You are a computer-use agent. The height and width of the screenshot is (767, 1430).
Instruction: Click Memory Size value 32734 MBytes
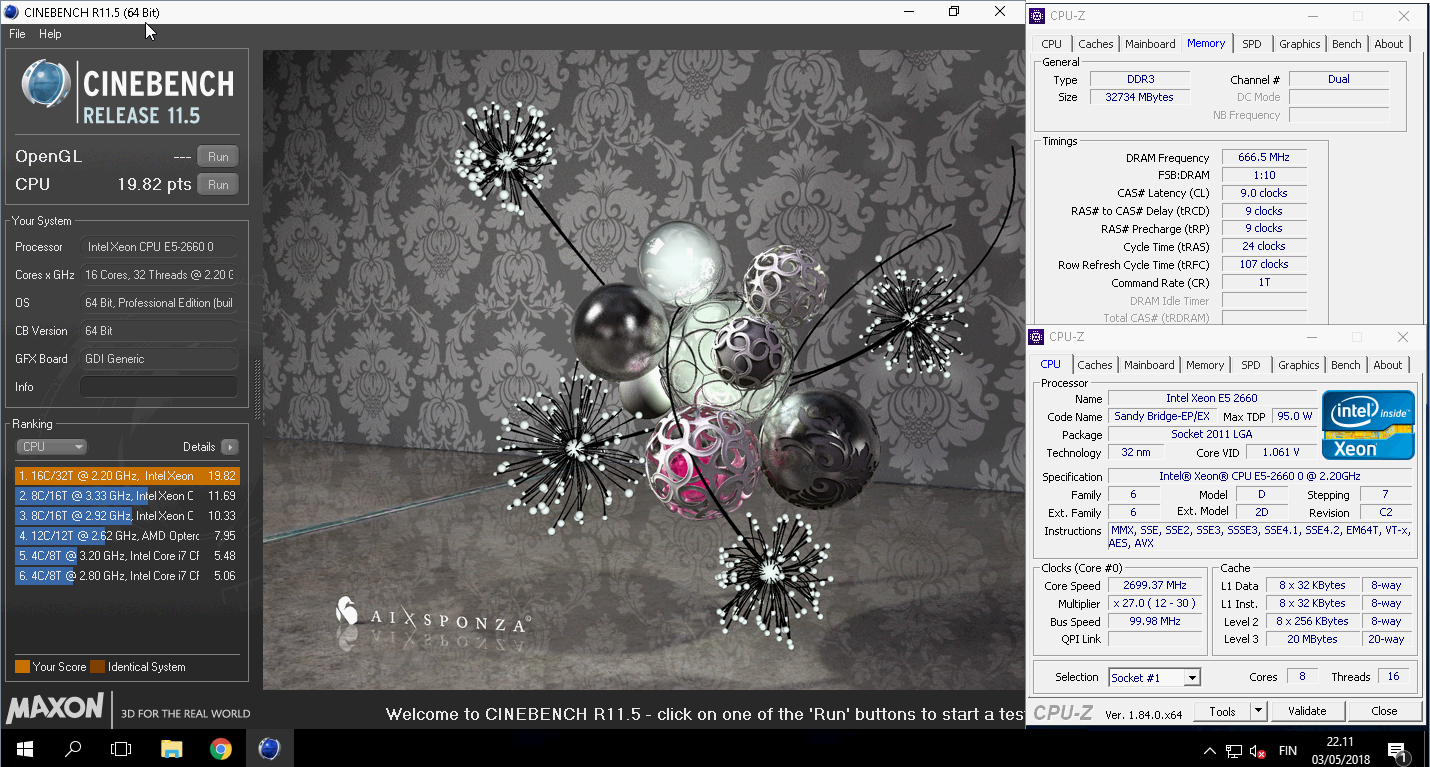pos(1139,97)
